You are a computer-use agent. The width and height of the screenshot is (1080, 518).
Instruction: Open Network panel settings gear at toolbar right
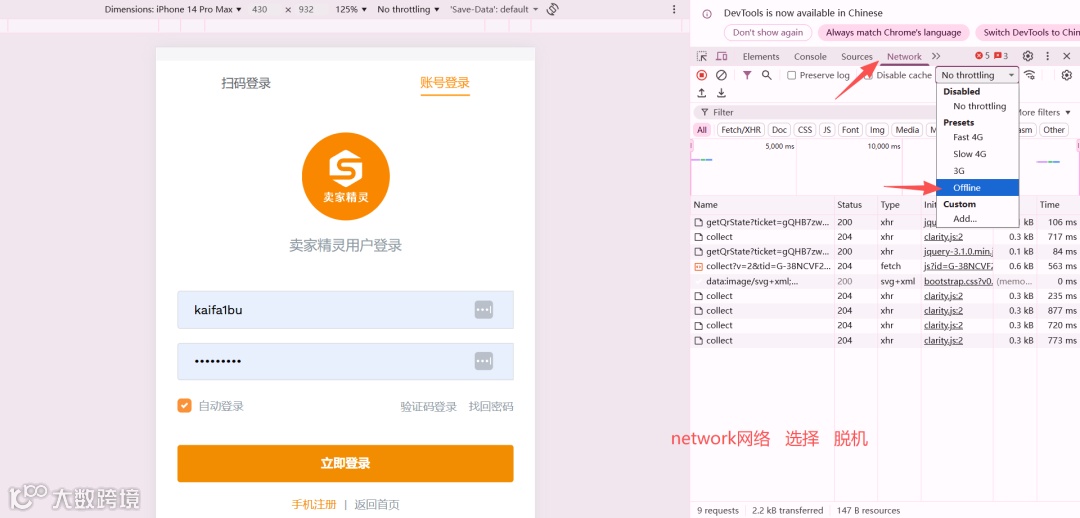point(1067,75)
